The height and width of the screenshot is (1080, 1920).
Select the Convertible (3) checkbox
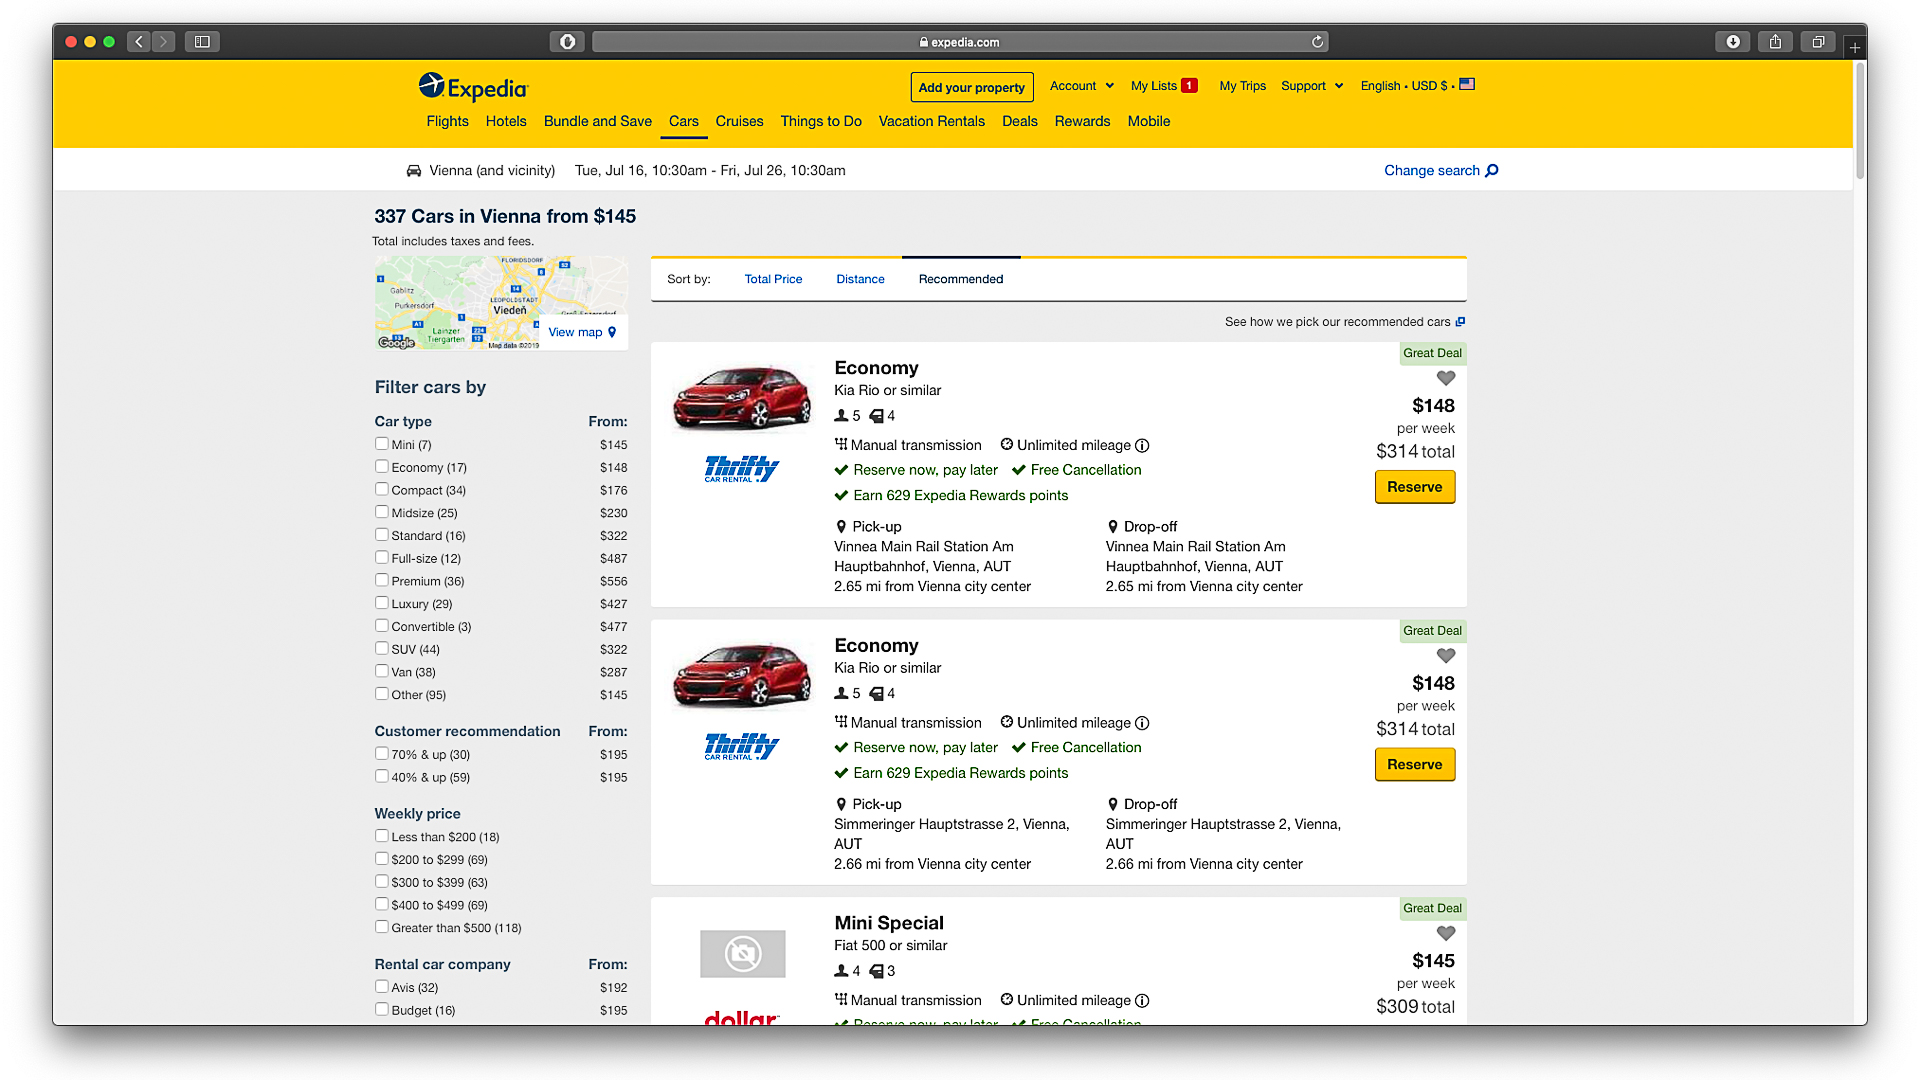coord(381,626)
